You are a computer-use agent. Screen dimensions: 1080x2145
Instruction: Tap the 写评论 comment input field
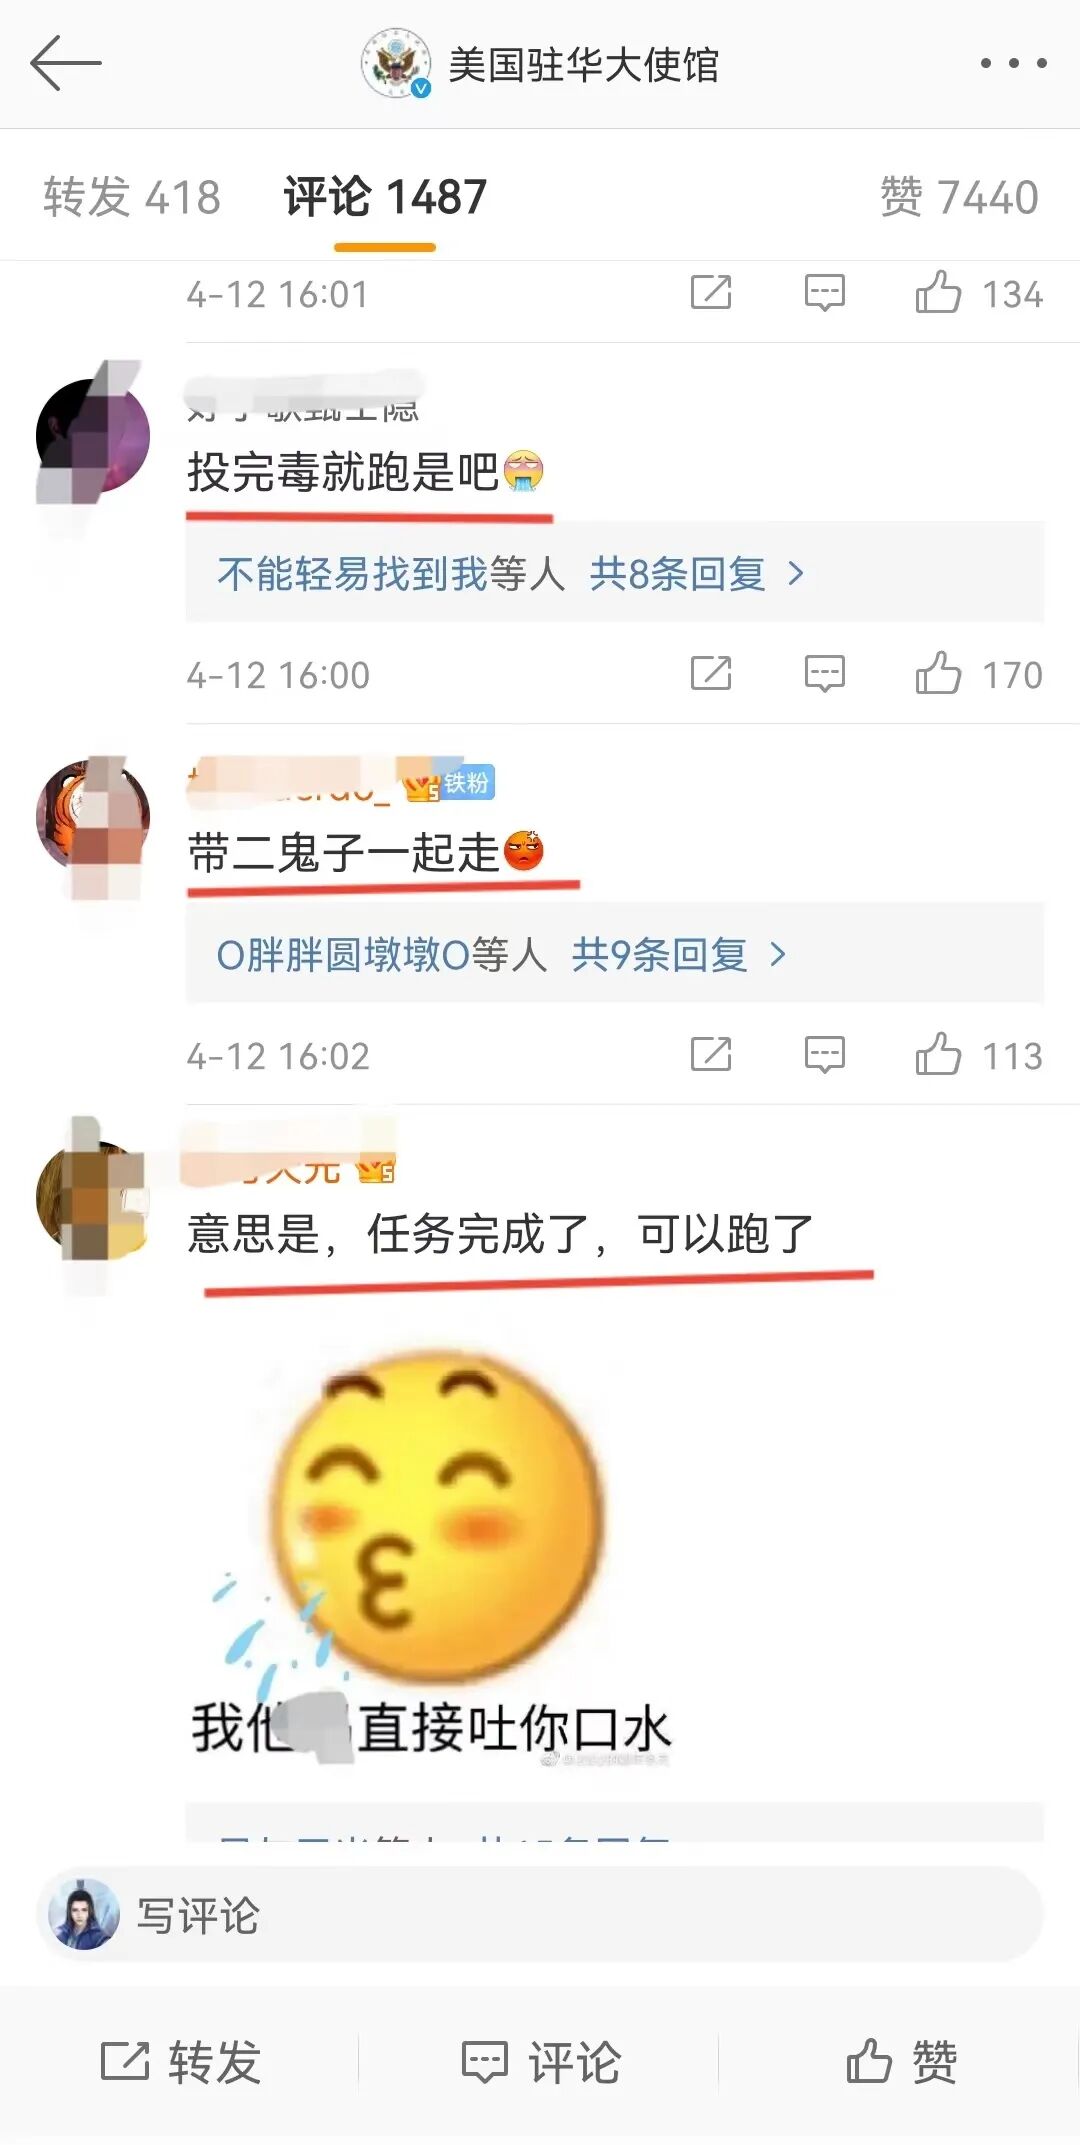(540, 1915)
